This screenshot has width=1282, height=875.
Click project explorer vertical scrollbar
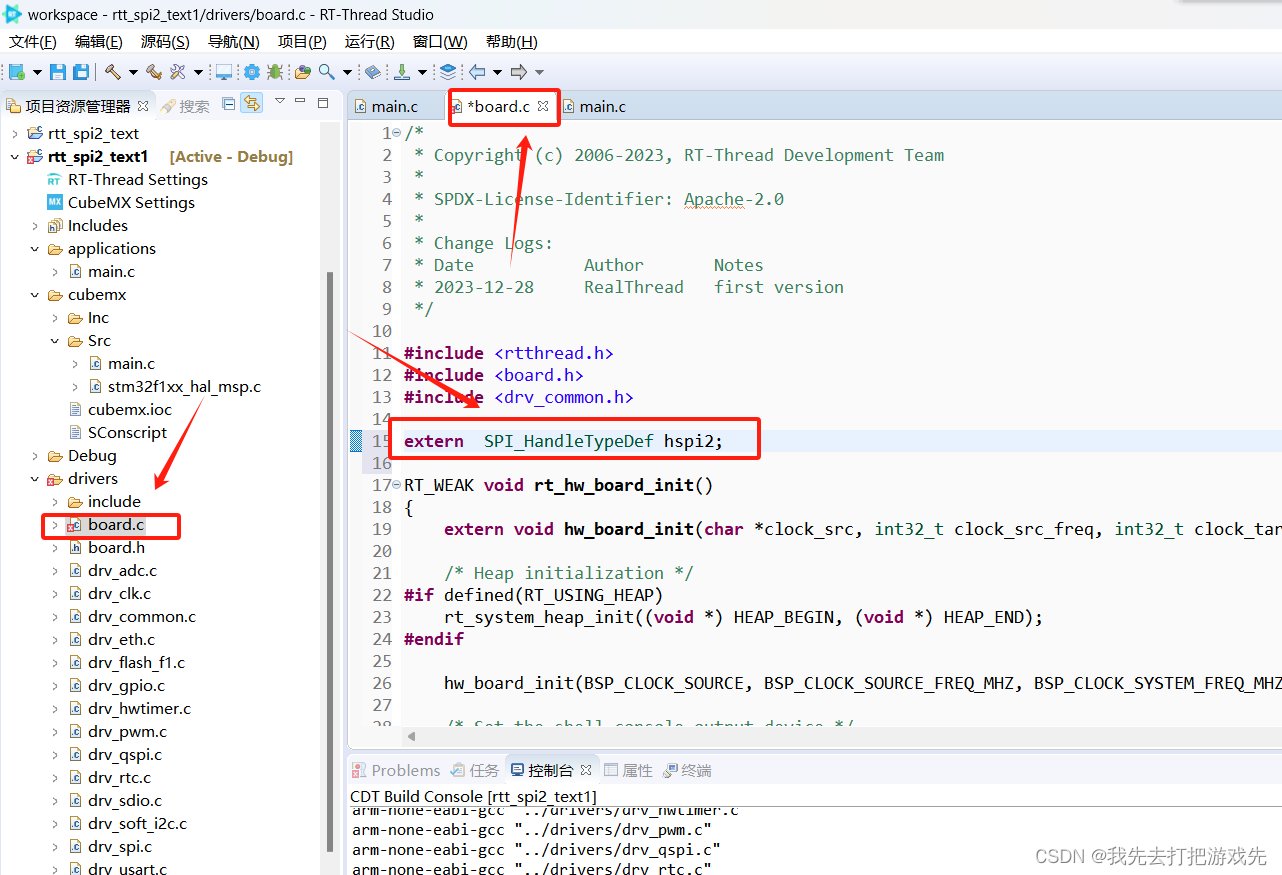pyautogui.click(x=331, y=560)
